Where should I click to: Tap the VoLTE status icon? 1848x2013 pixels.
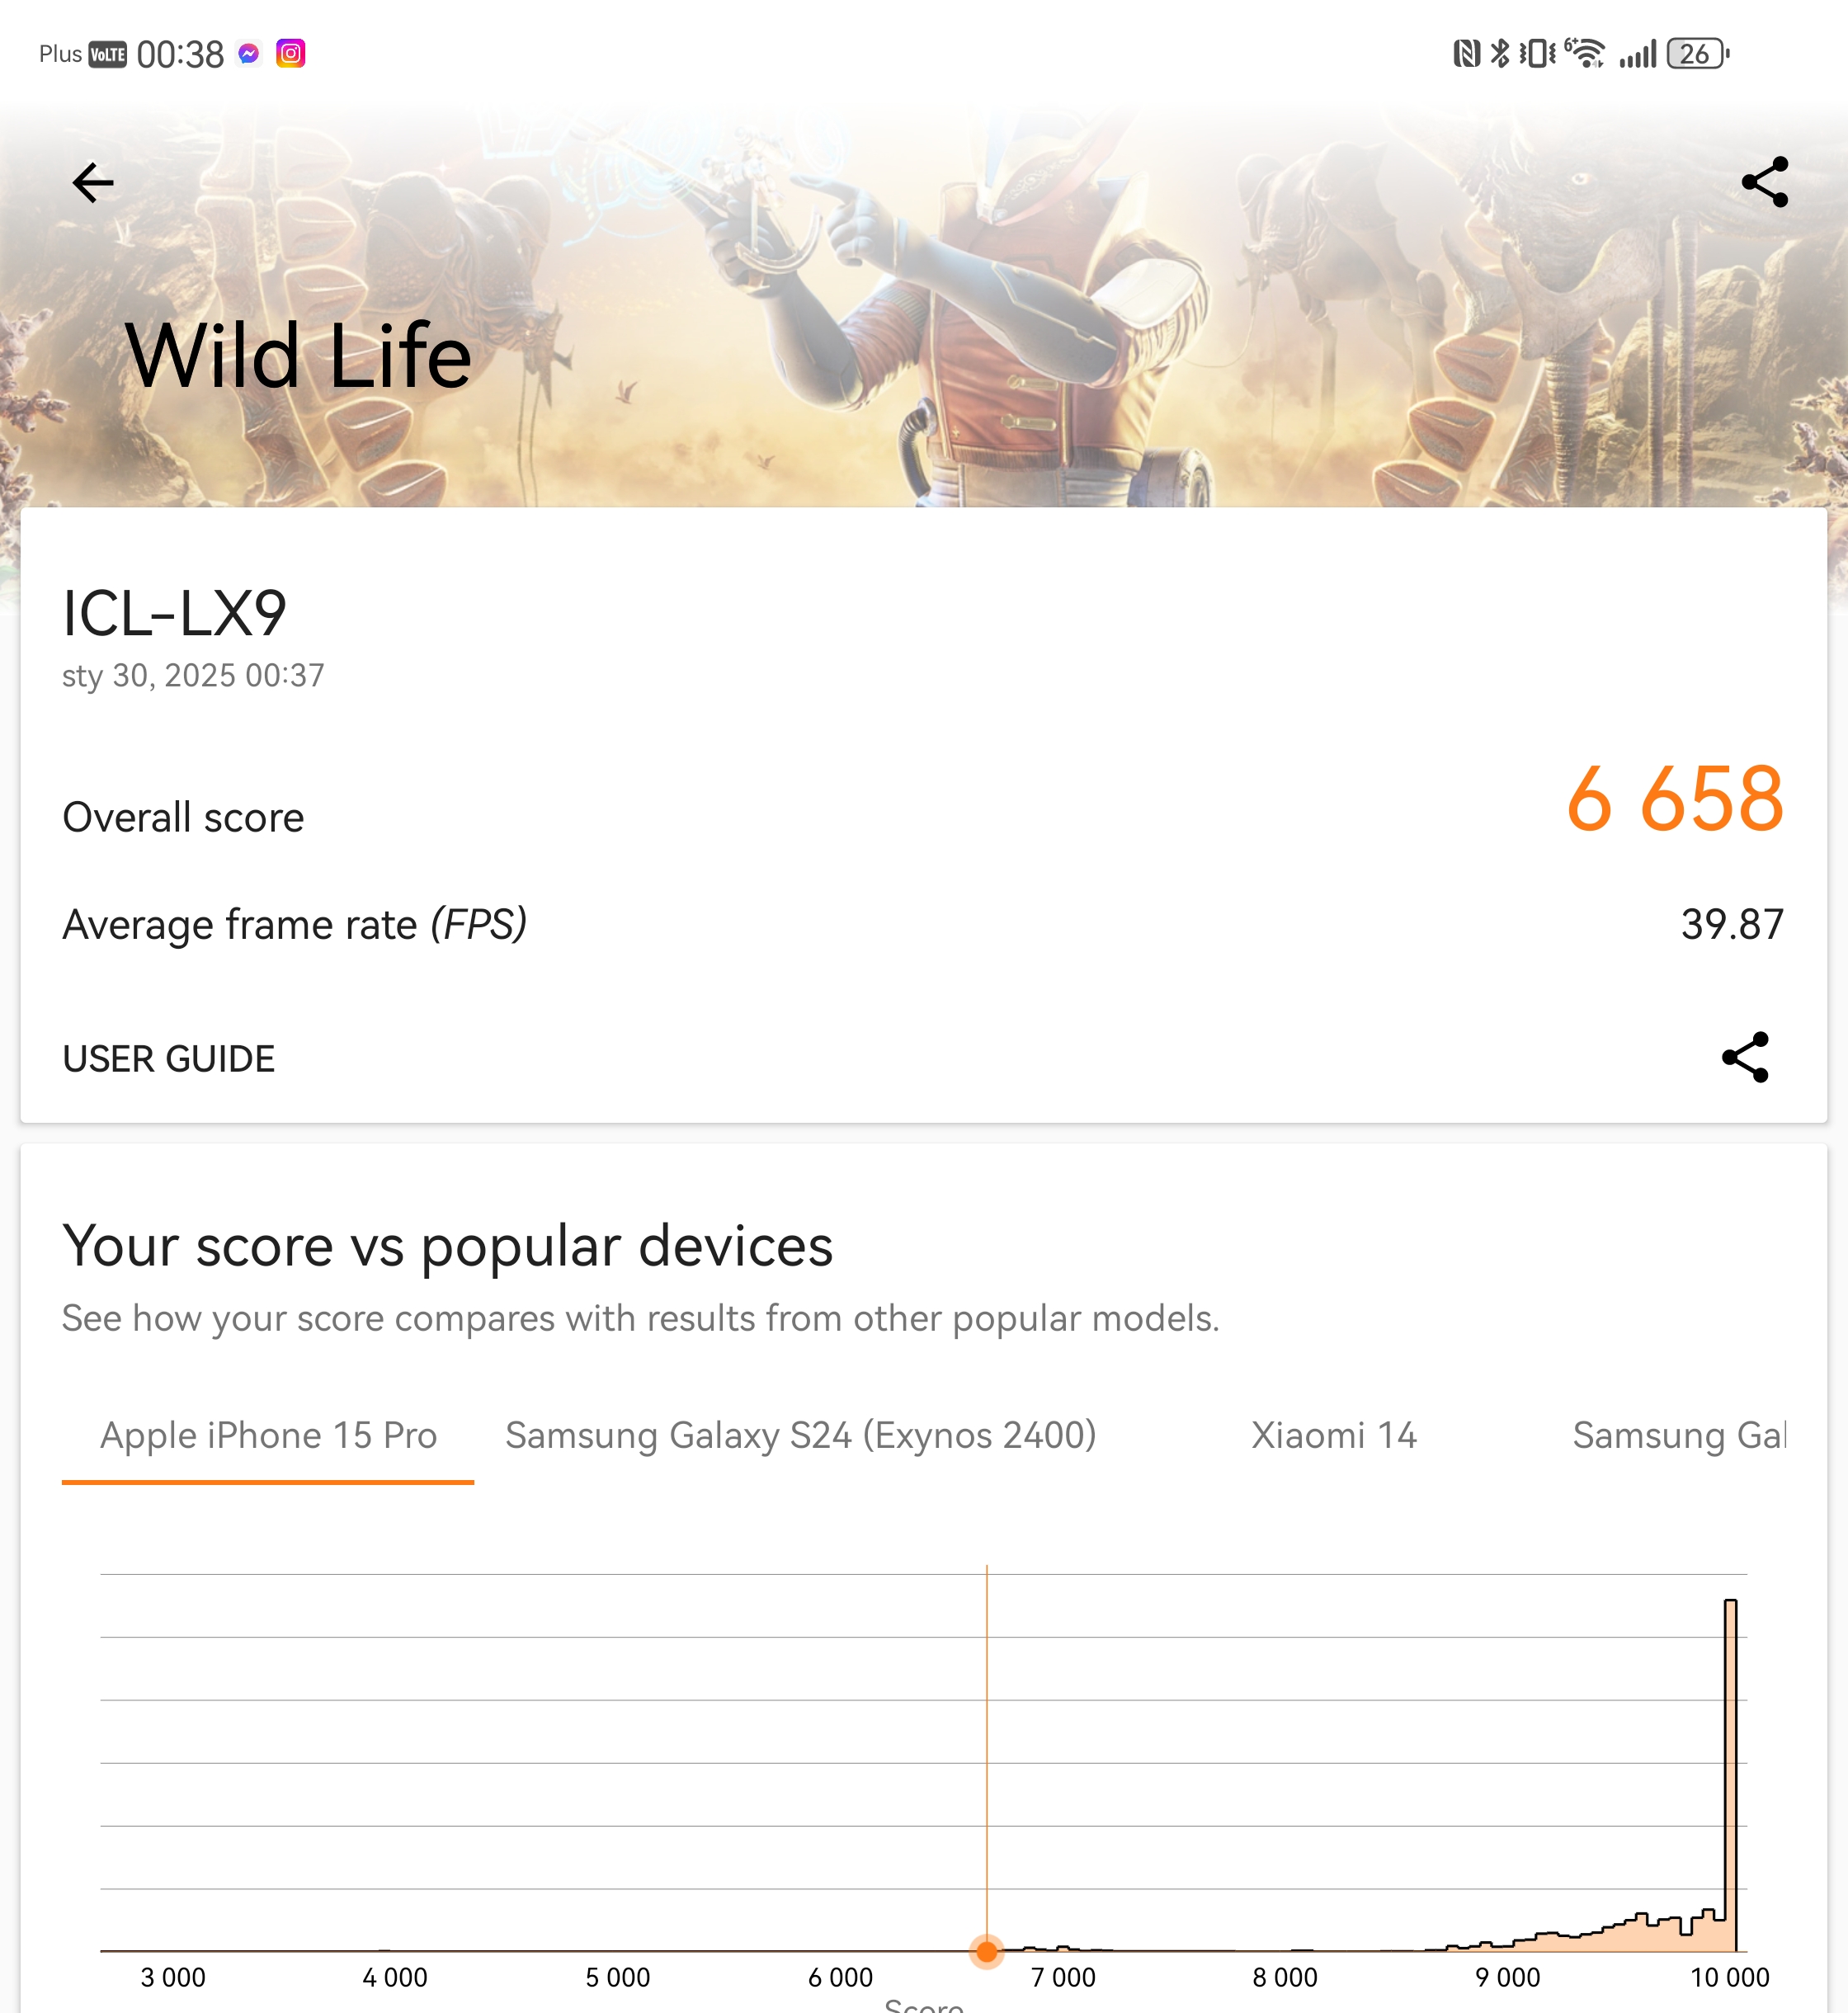click(108, 54)
